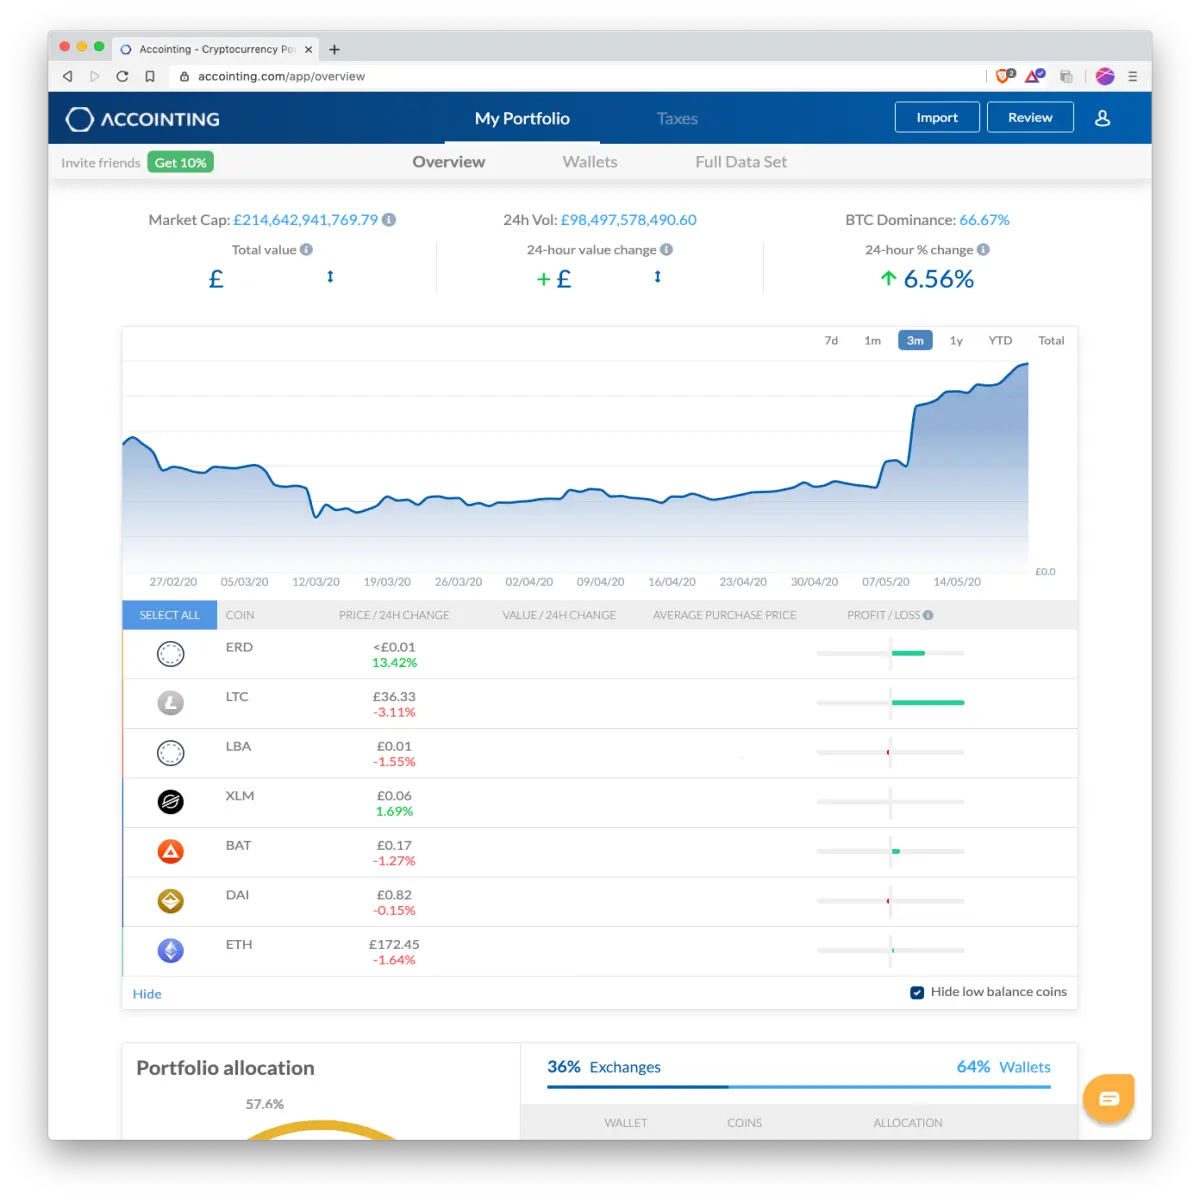Click the browser address bar URL
Image resolution: width=1200 pixels, height=1200 pixels.
281,76
